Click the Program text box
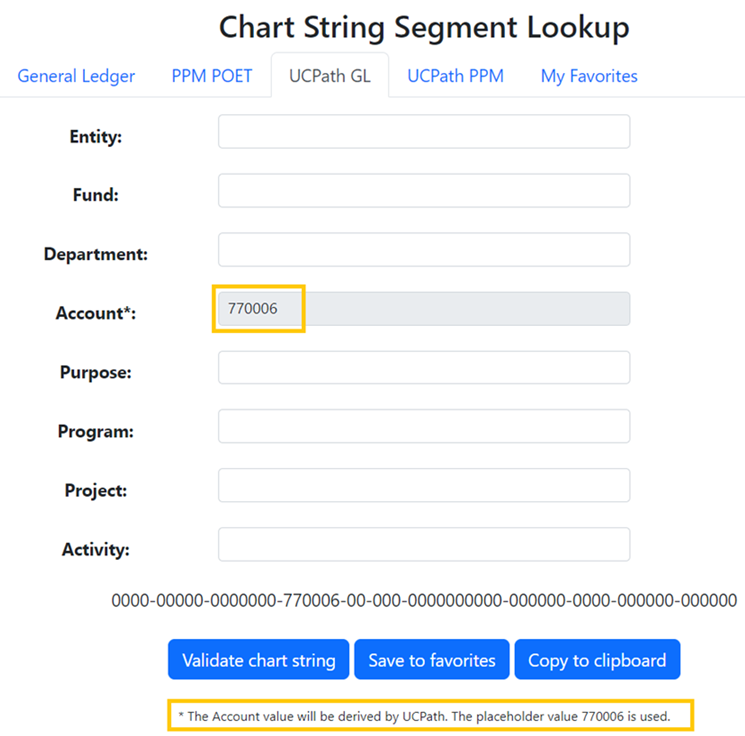This screenshot has width=745, height=736. pos(424,427)
